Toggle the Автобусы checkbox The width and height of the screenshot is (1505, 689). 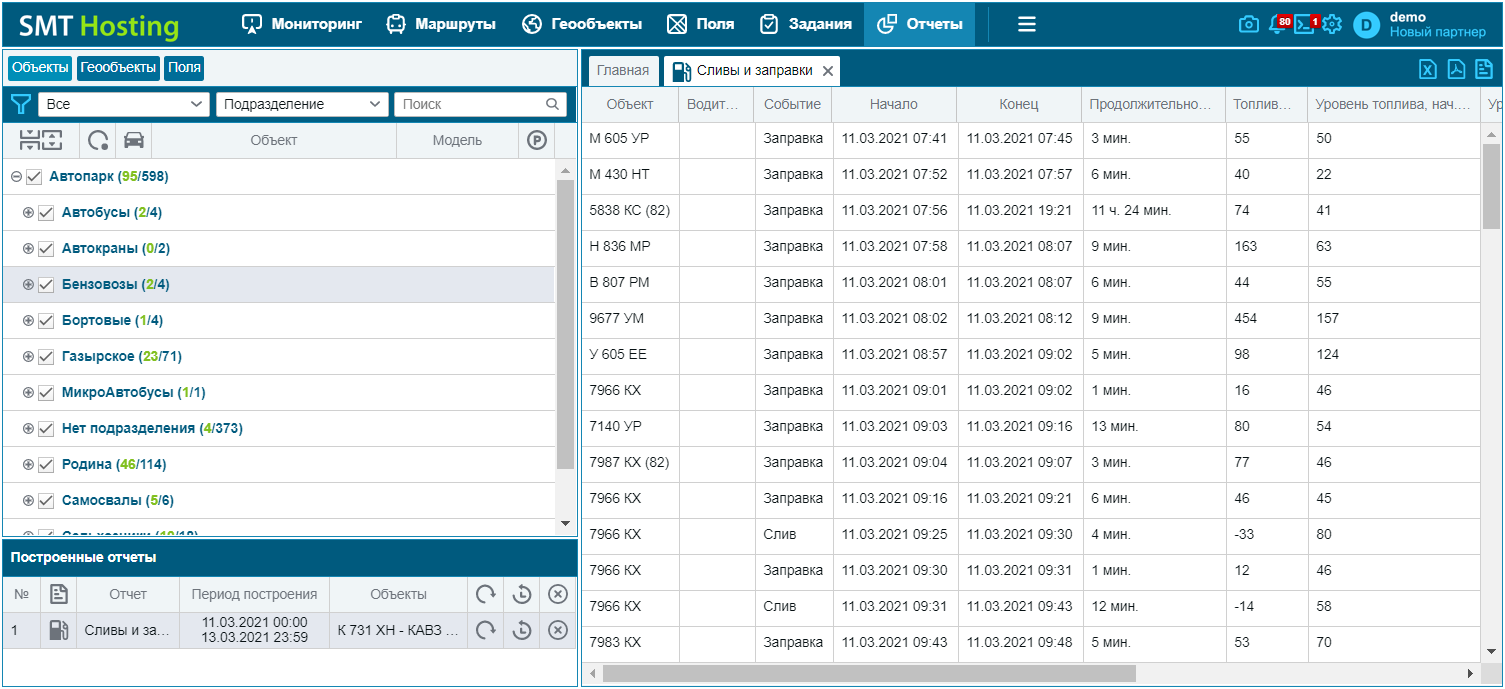(46, 213)
